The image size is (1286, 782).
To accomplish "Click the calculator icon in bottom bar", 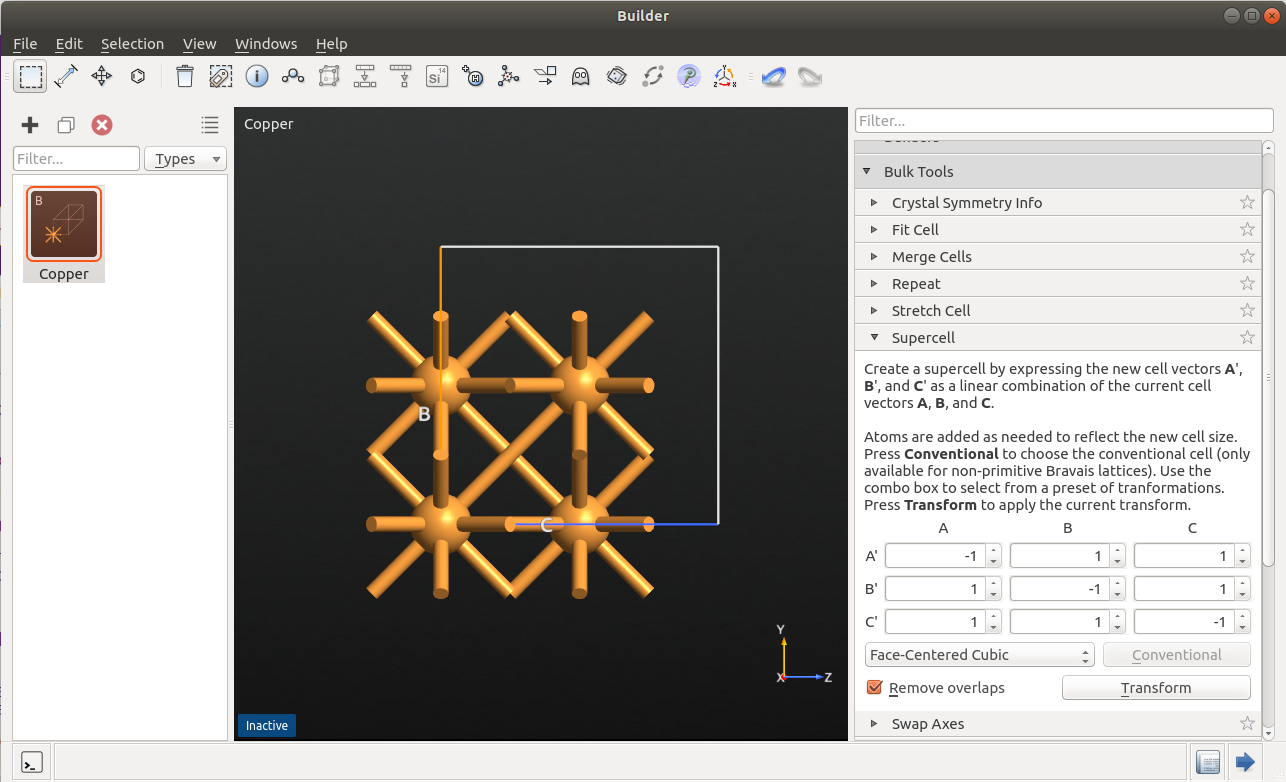I will [x=1207, y=762].
